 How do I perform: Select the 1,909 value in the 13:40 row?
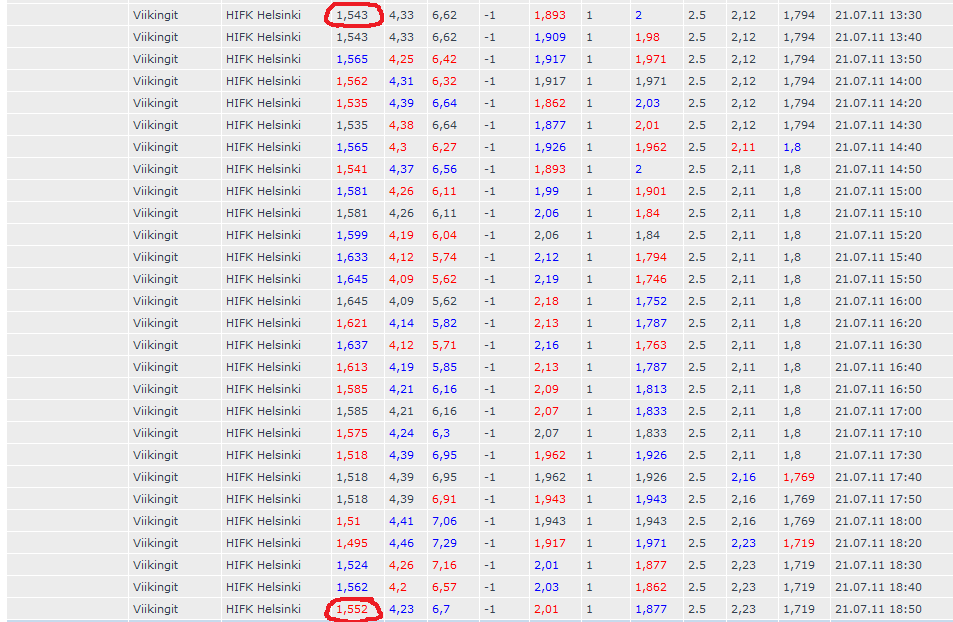point(549,37)
